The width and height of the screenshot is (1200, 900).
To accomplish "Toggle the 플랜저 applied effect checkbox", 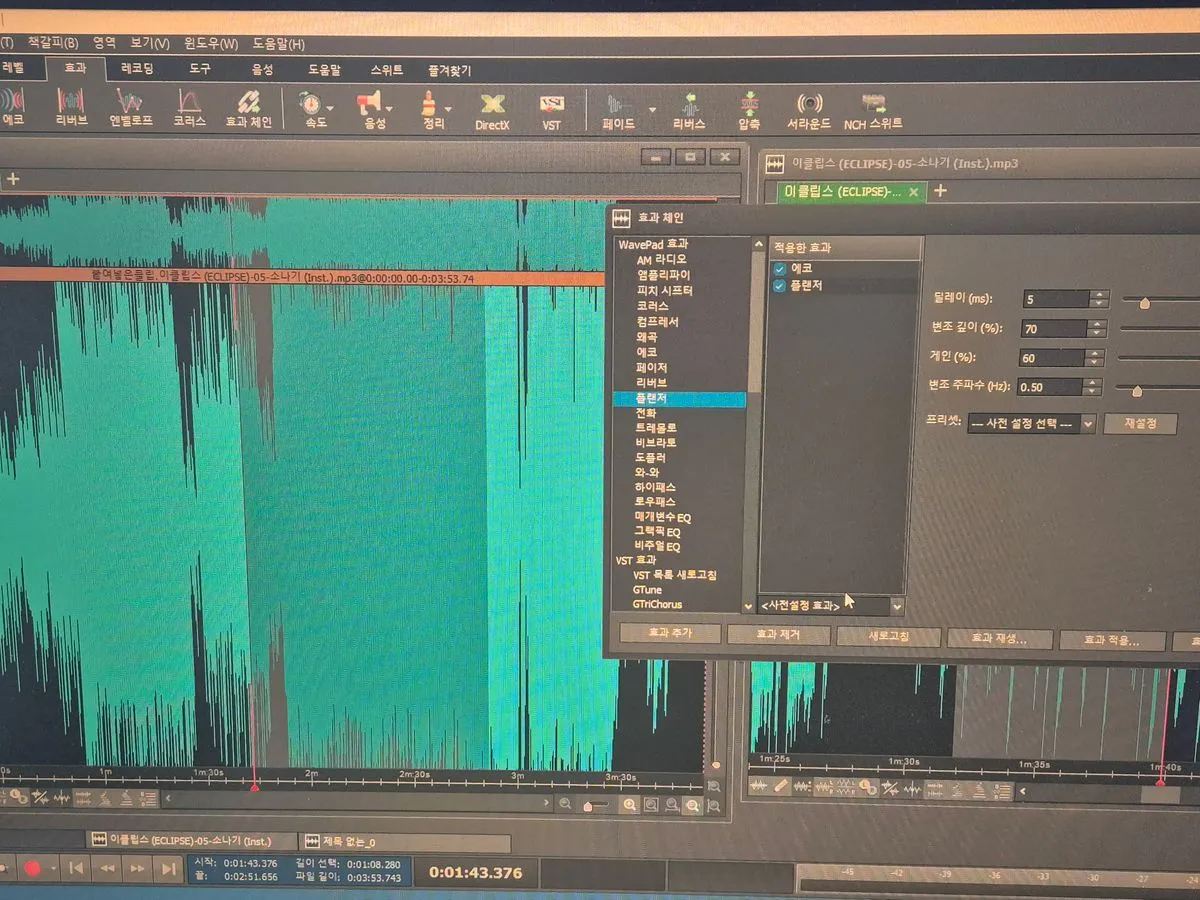I will pyautogui.click(x=779, y=287).
